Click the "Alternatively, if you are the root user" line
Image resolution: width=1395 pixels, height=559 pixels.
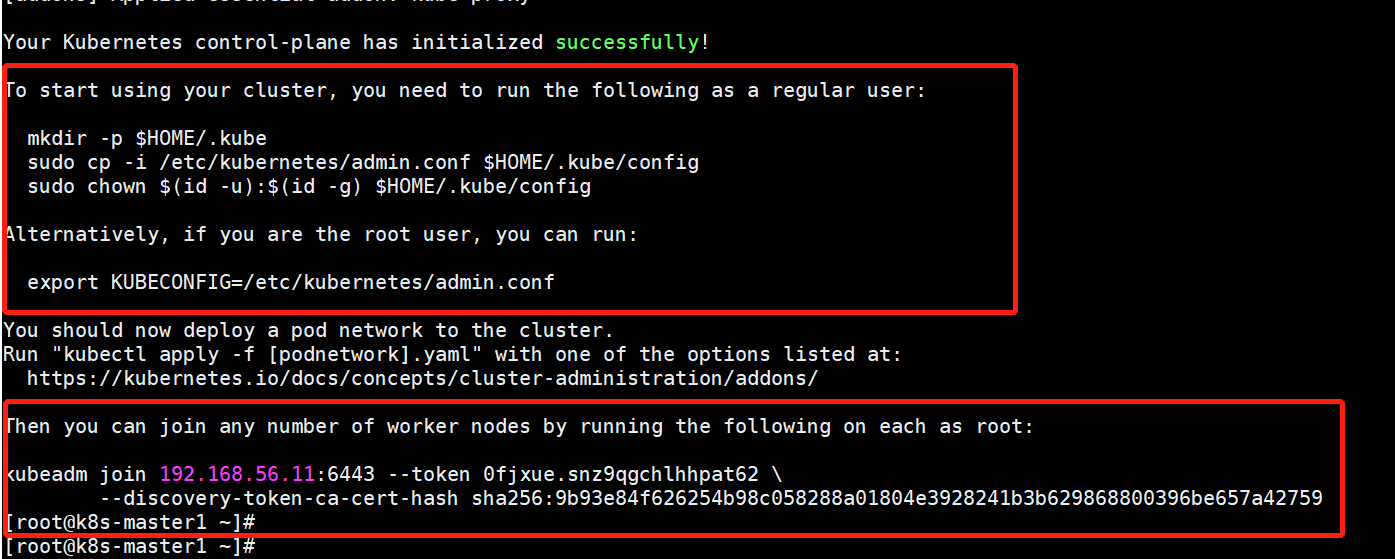point(320,234)
